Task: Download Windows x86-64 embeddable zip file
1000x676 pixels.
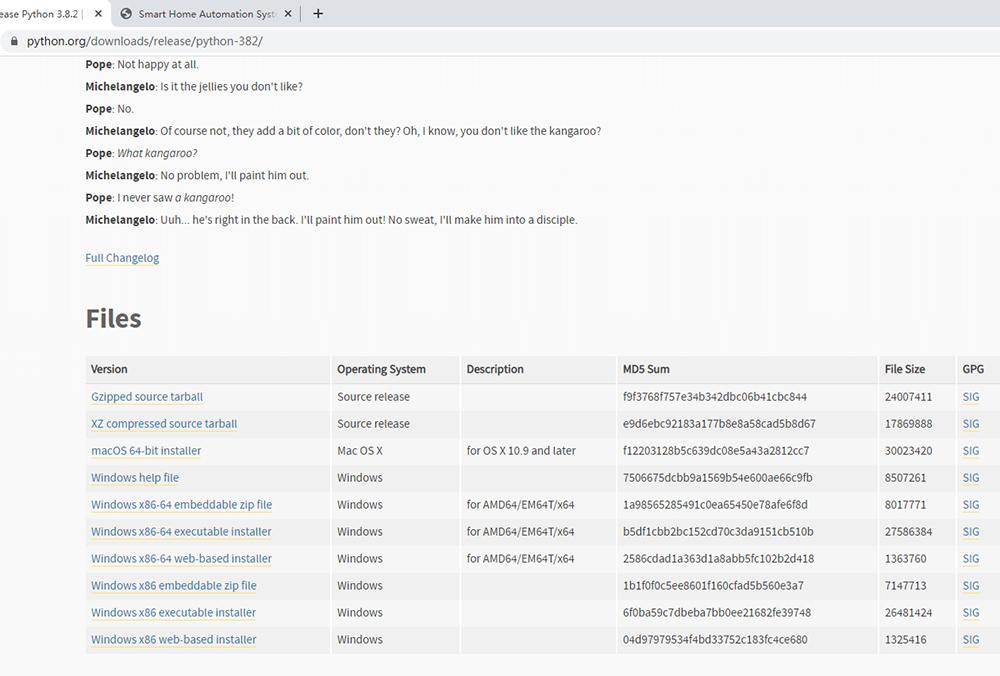Action: [x=181, y=505]
